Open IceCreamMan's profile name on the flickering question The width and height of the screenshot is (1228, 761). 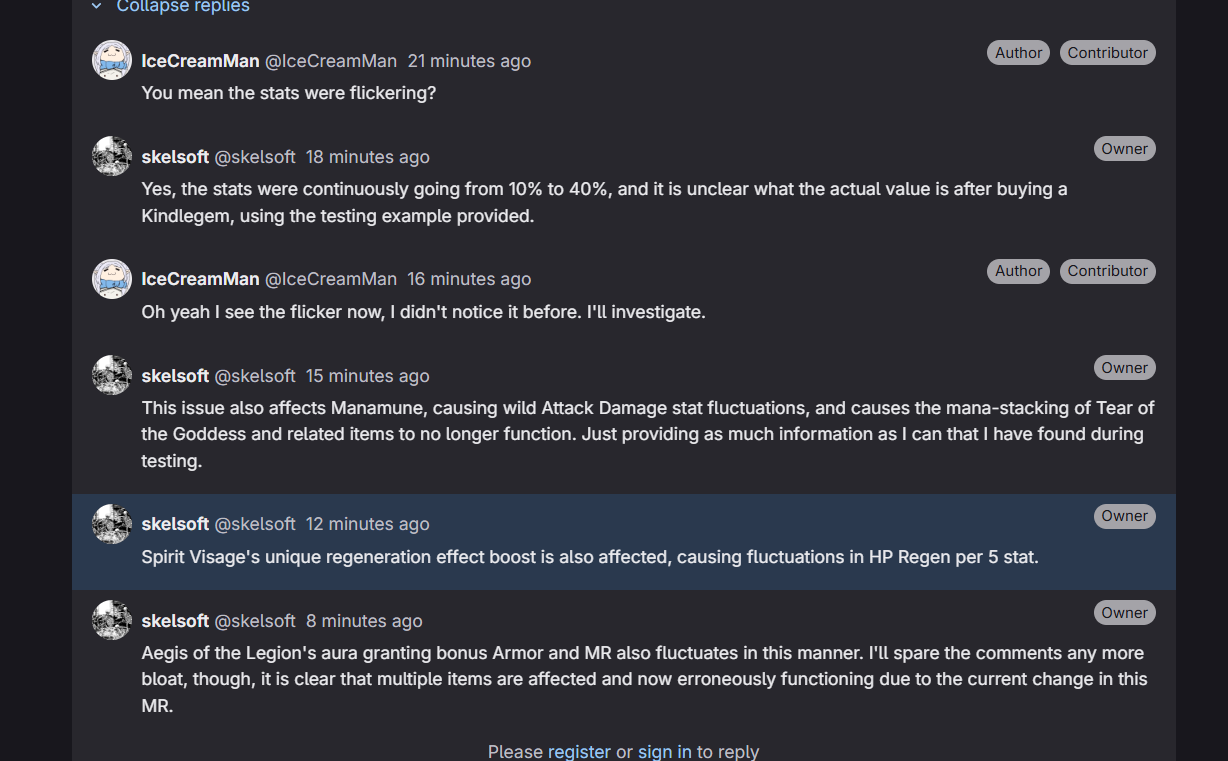(x=200, y=61)
